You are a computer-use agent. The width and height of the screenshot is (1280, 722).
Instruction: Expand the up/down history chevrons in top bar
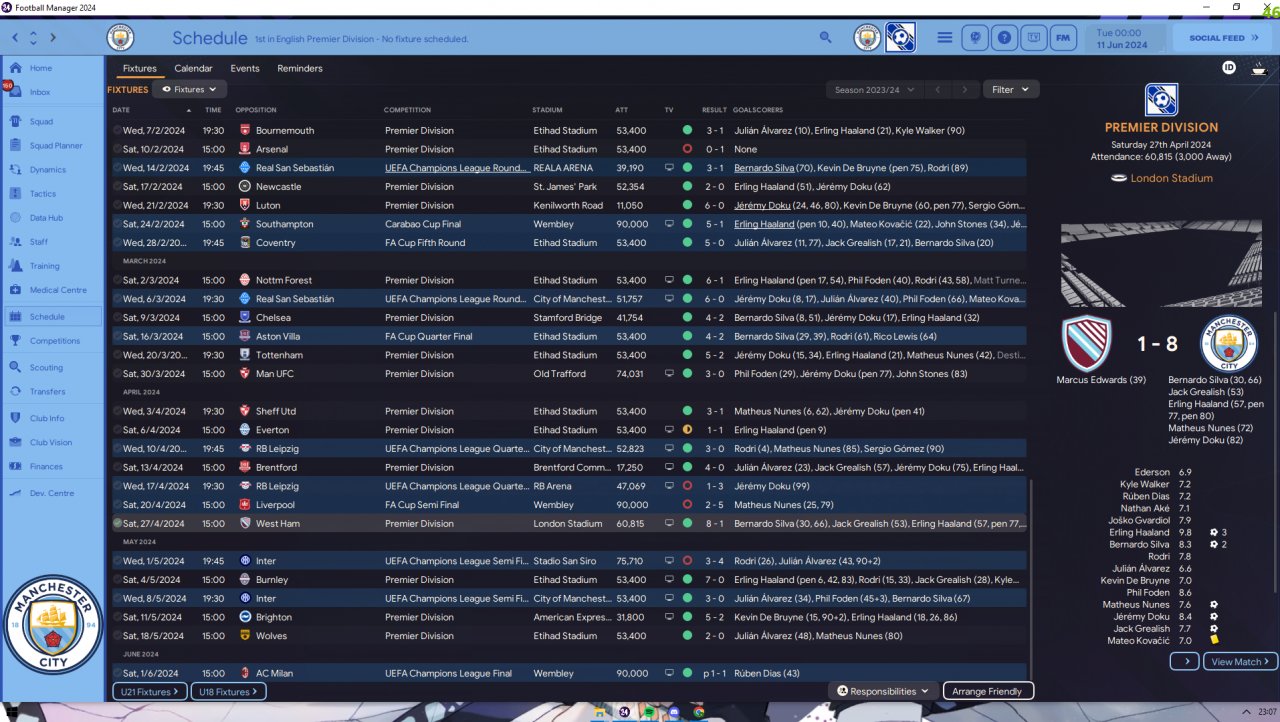[33, 38]
